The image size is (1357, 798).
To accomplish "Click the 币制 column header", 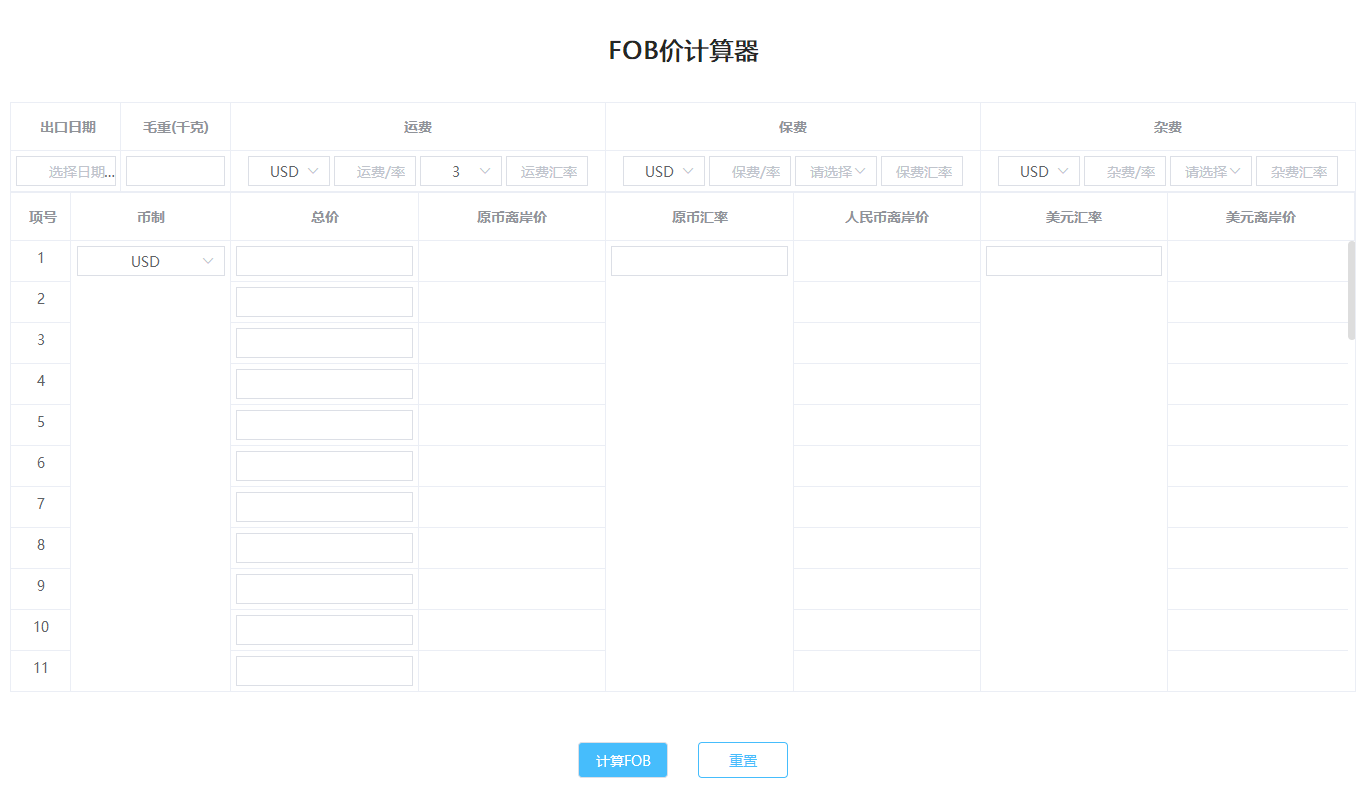I will (151, 217).
